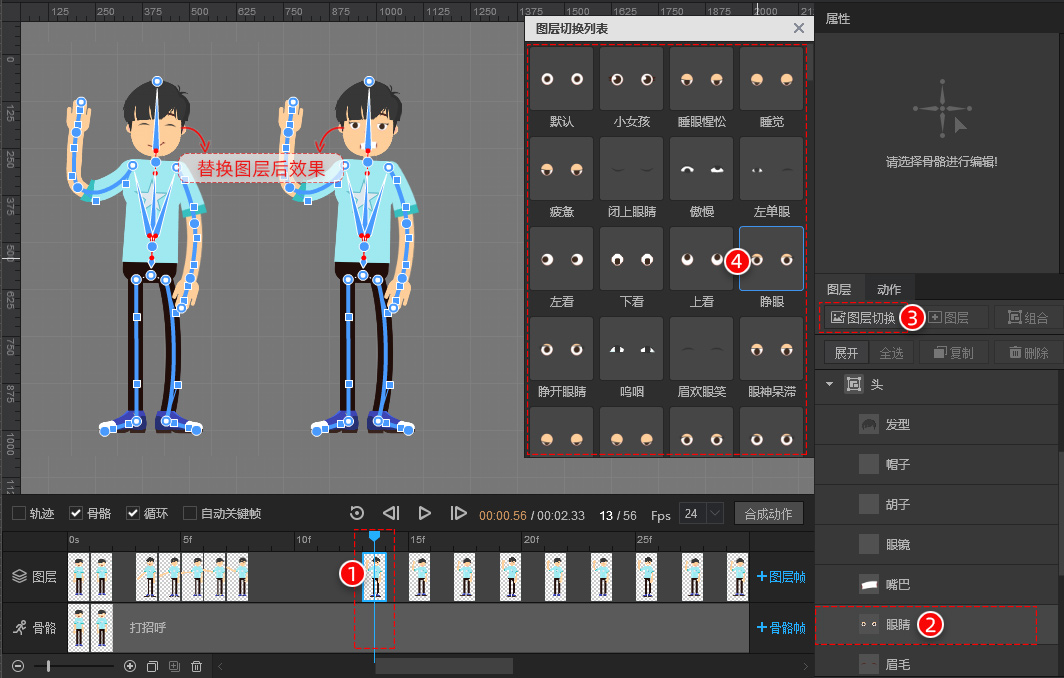
Task: Uncheck the 骨骼 checkbox
Action: click(x=76, y=513)
